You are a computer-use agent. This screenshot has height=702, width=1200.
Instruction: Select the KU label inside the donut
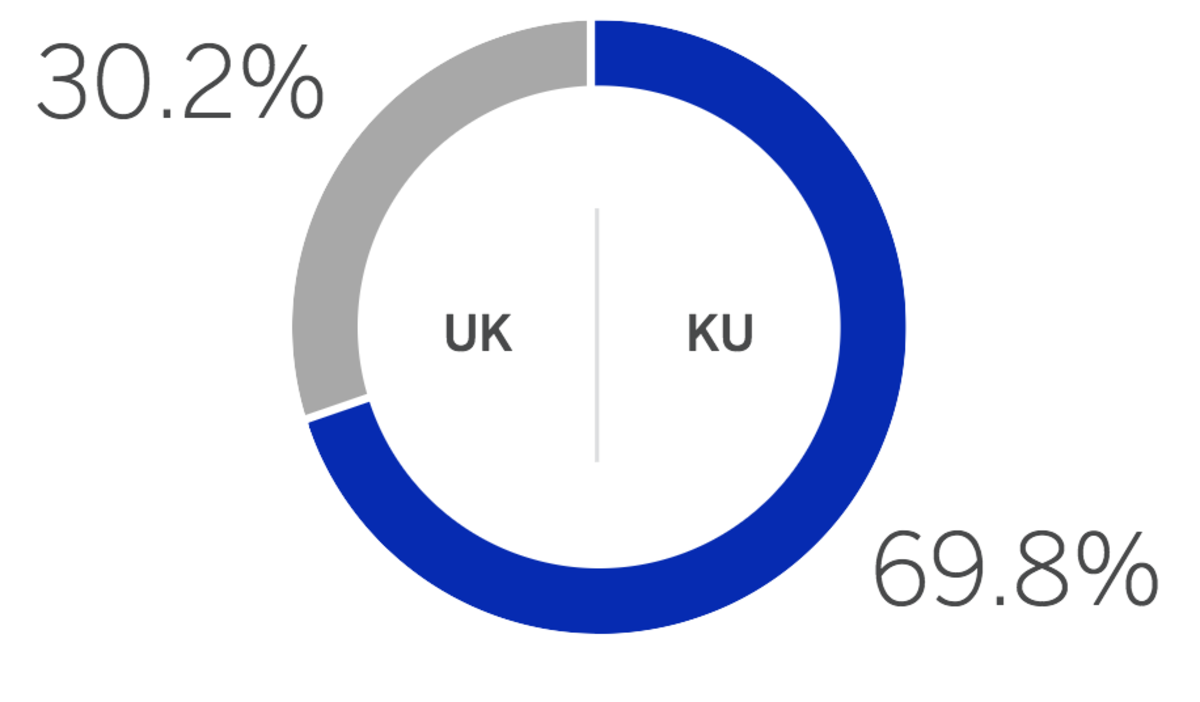pos(720,334)
